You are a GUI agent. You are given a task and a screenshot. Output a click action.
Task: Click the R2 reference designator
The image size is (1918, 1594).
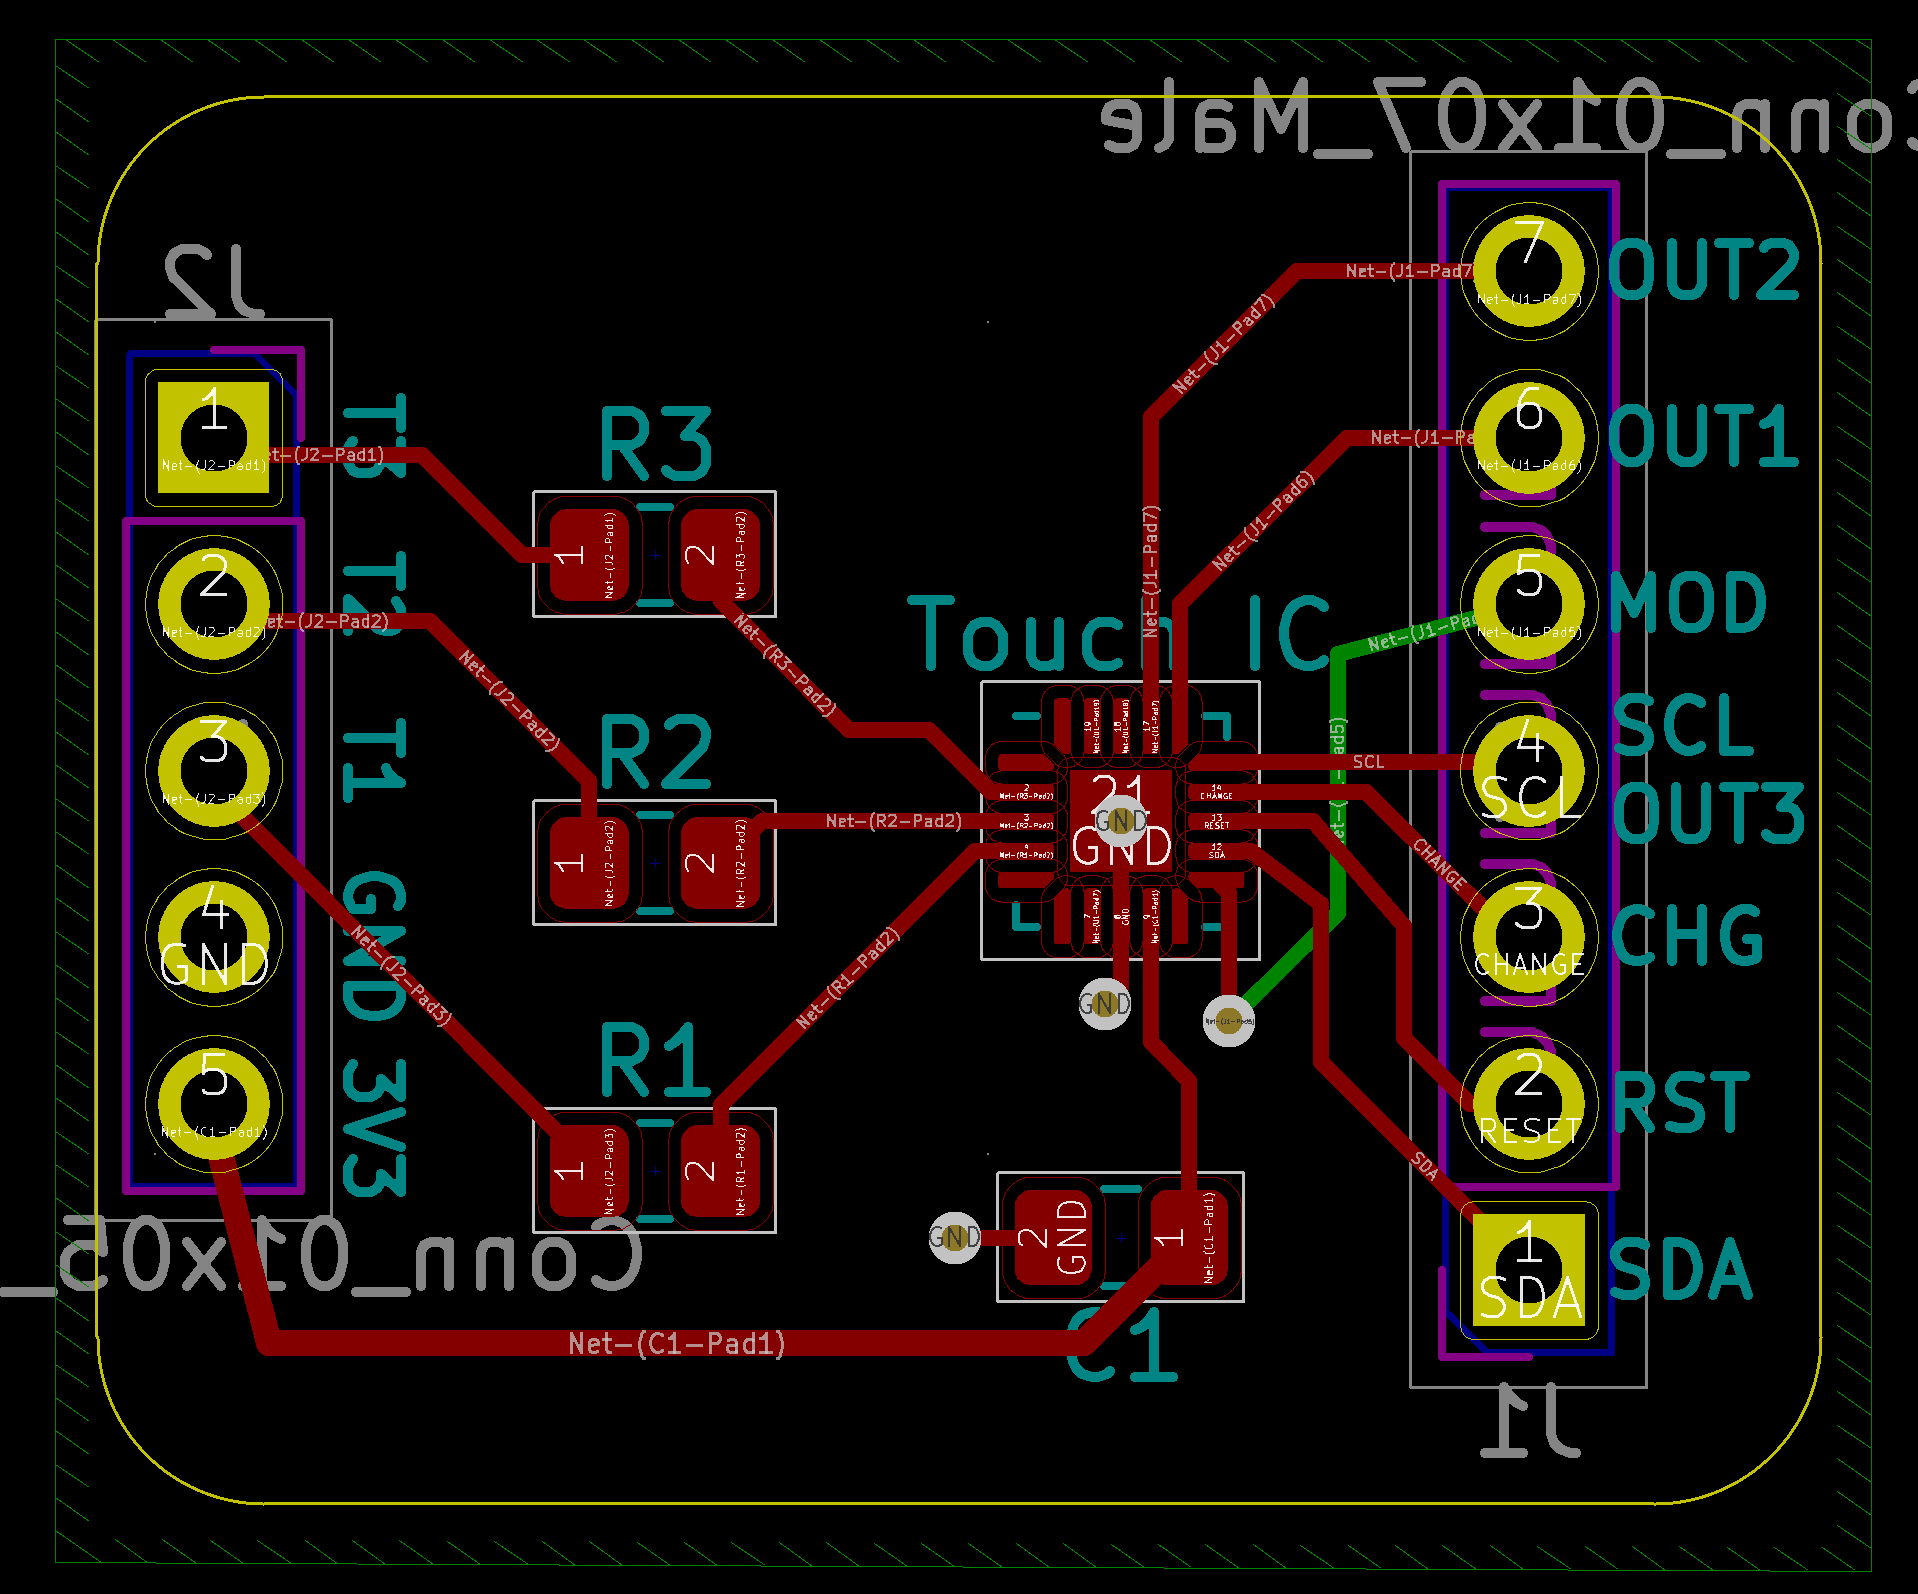point(655,752)
